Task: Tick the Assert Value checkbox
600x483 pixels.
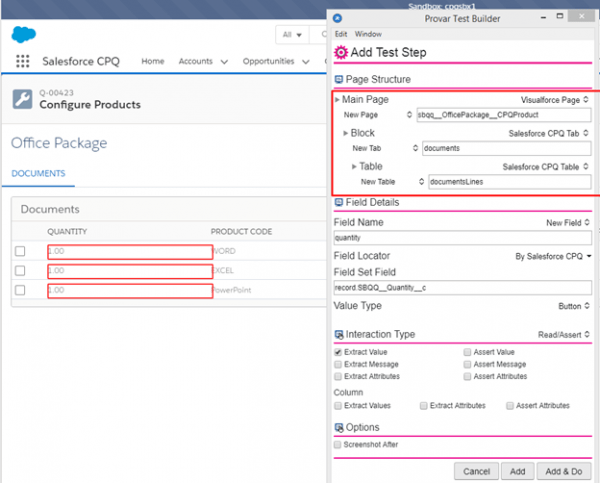Action: [x=467, y=352]
